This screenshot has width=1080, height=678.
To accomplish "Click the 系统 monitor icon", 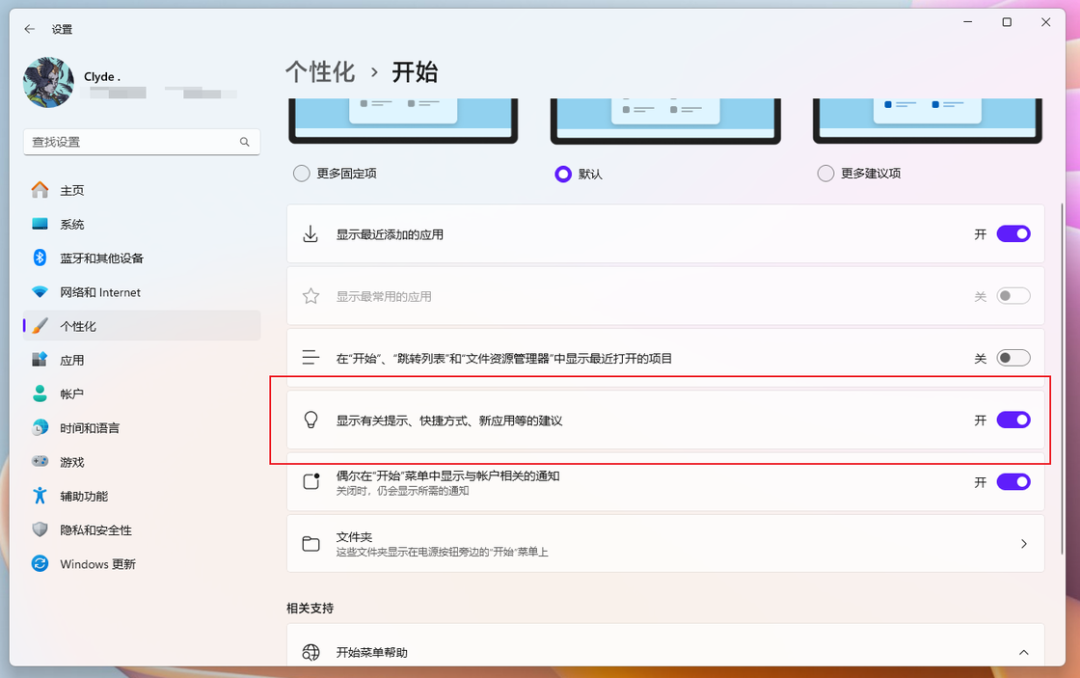I will point(40,224).
